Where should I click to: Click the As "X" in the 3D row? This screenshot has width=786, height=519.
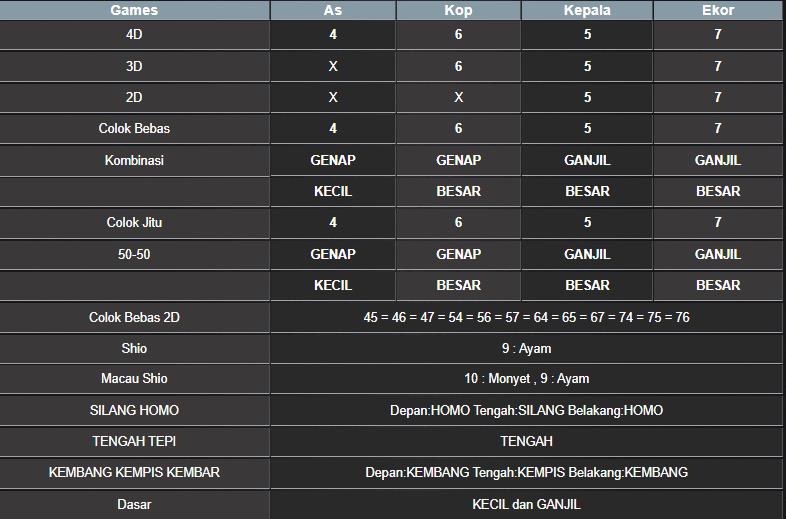pos(333,66)
